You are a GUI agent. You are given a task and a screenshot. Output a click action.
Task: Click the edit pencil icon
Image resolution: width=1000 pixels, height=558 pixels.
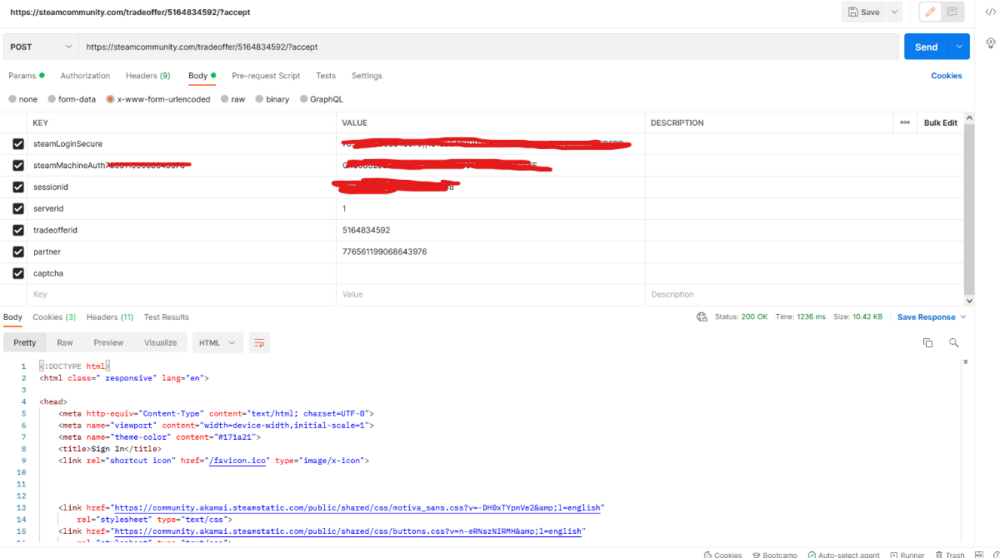pyautogui.click(x=930, y=12)
